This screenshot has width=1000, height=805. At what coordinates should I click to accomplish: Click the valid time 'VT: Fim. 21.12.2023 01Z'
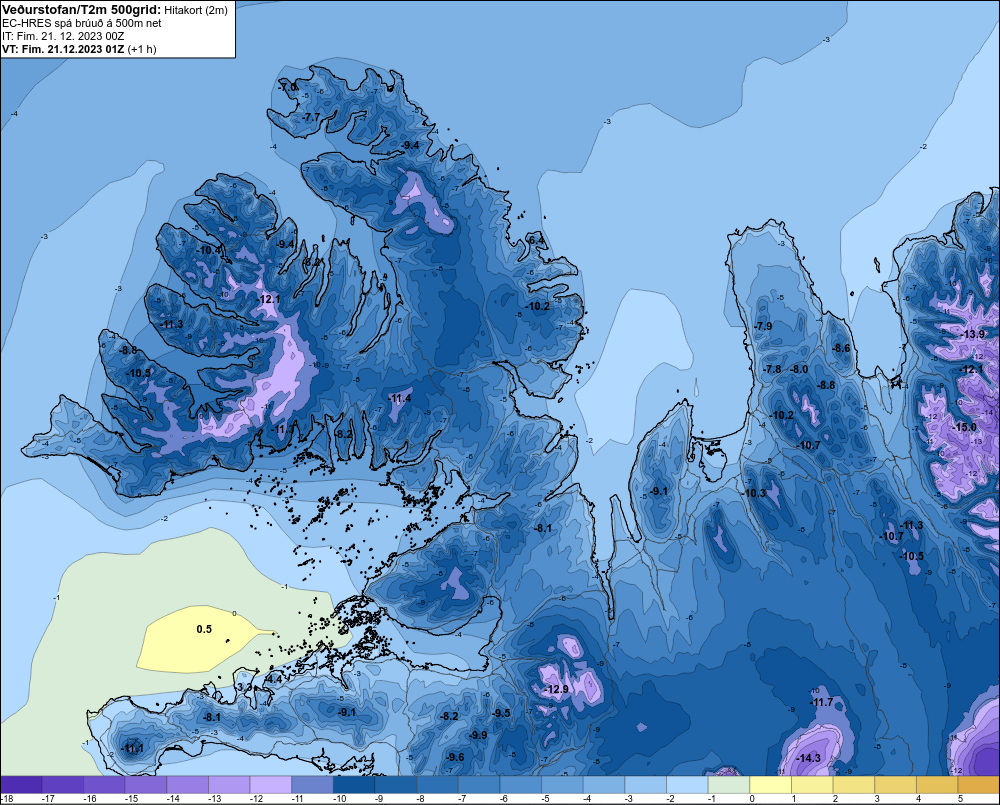[x=63, y=49]
